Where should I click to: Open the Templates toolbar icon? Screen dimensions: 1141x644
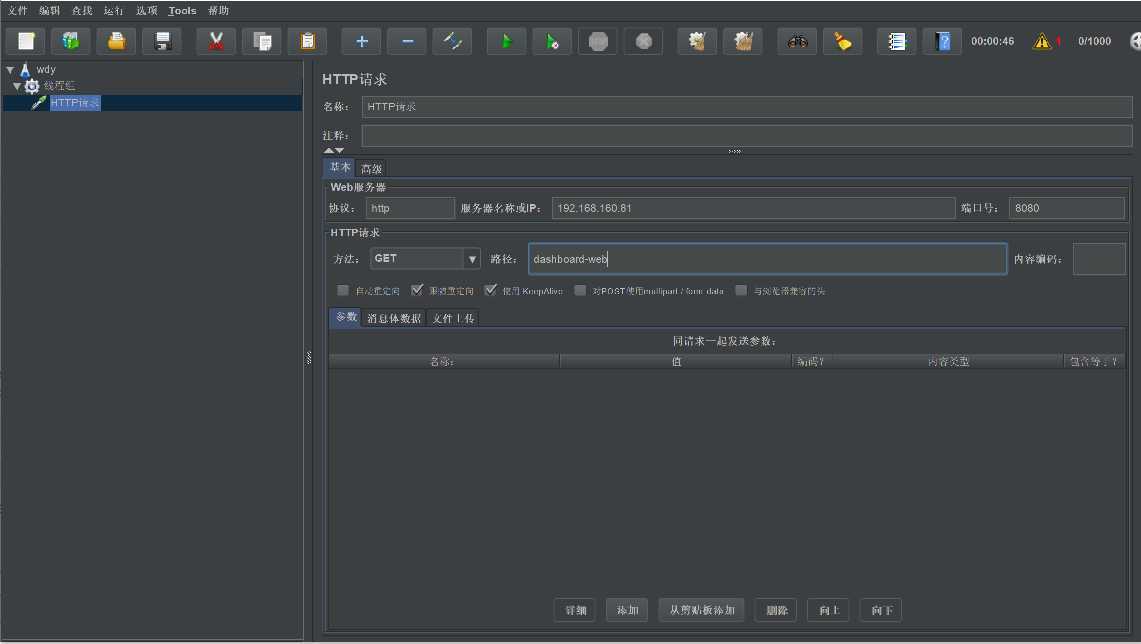coord(71,41)
